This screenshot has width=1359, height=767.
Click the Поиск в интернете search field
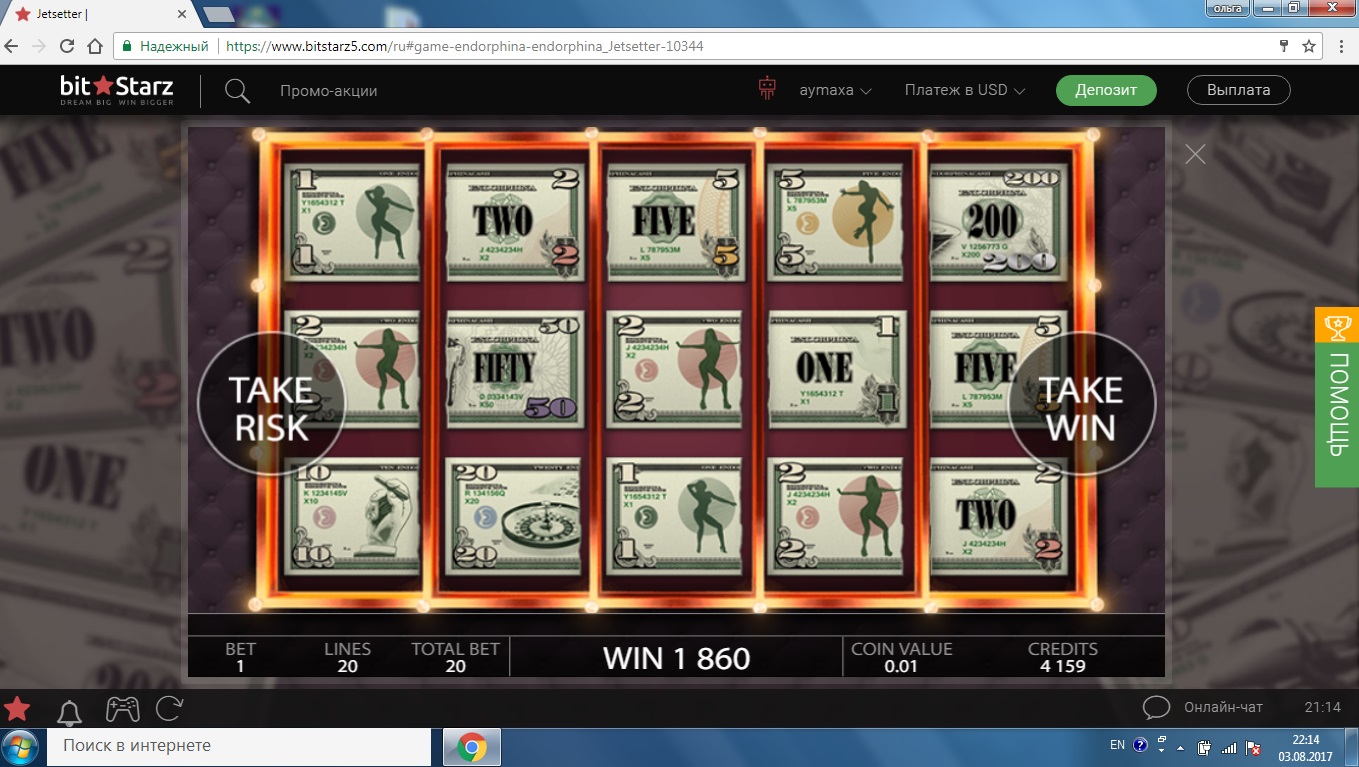coord(239,746)
